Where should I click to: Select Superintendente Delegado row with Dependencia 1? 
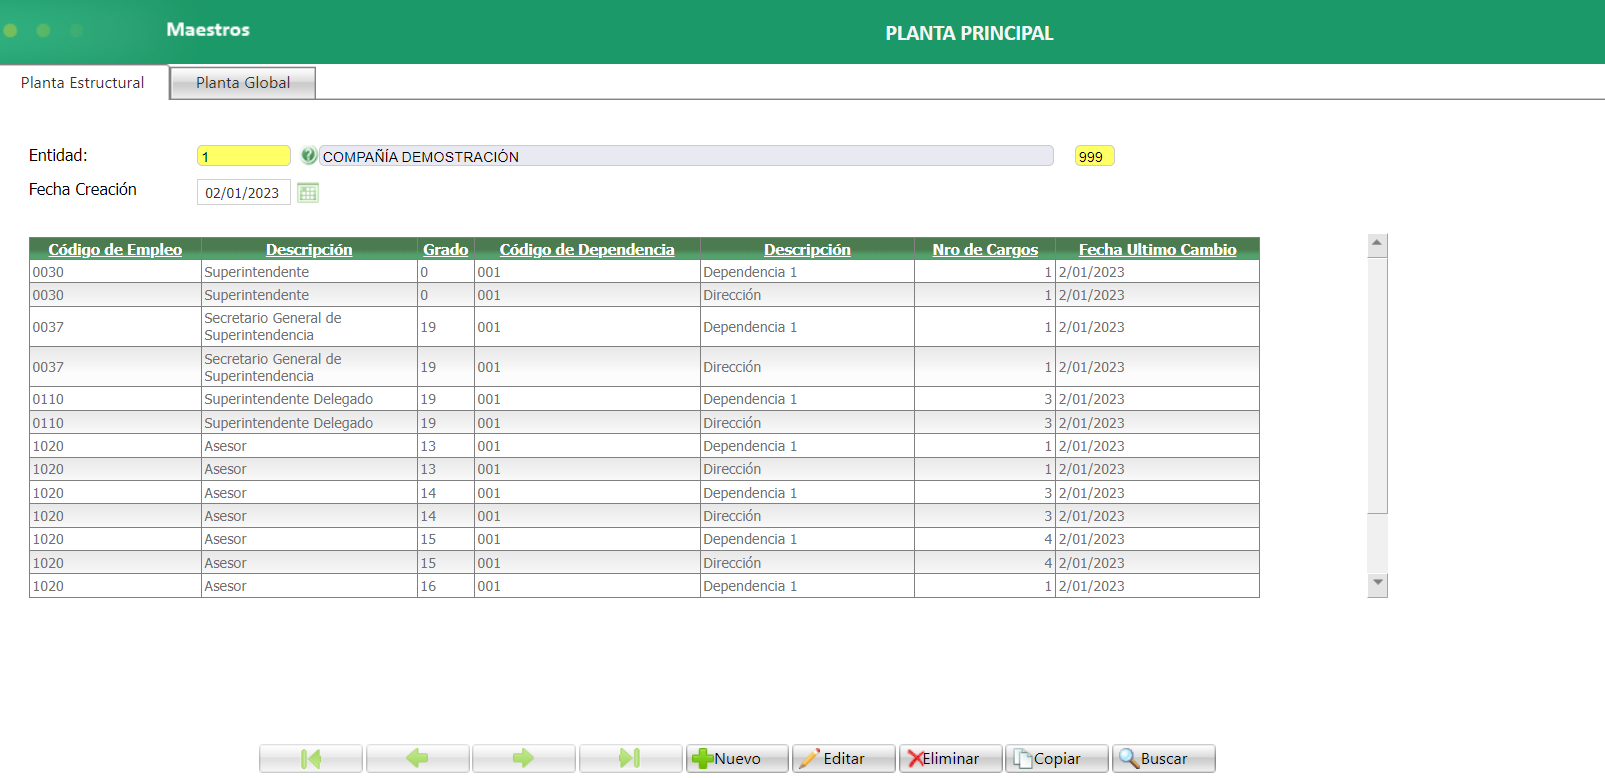pos(644,399)
